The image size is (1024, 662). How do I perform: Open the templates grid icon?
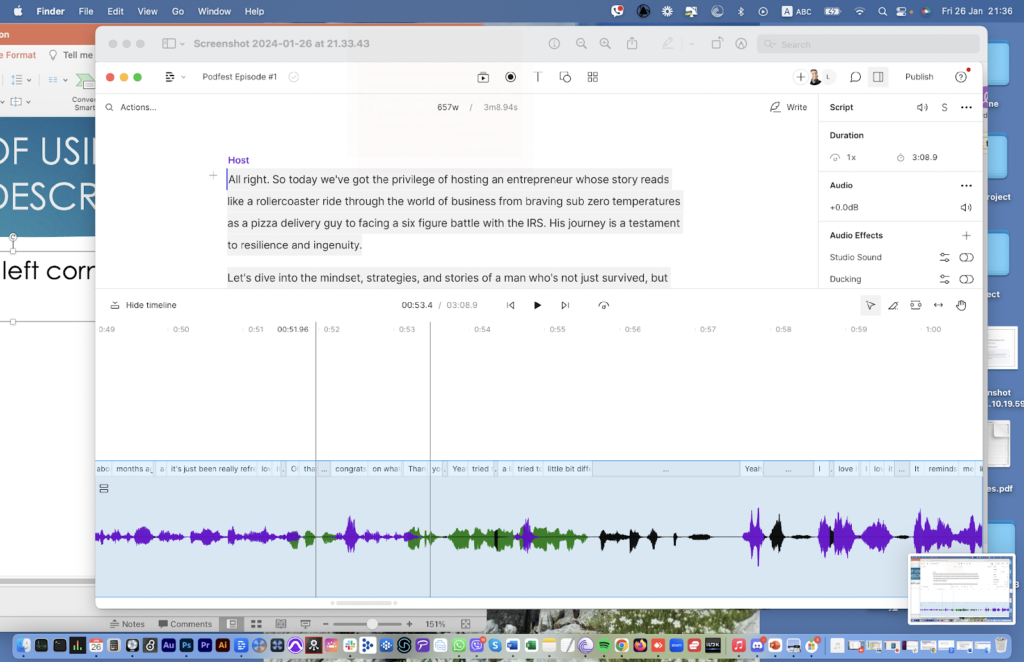(592, 77)
